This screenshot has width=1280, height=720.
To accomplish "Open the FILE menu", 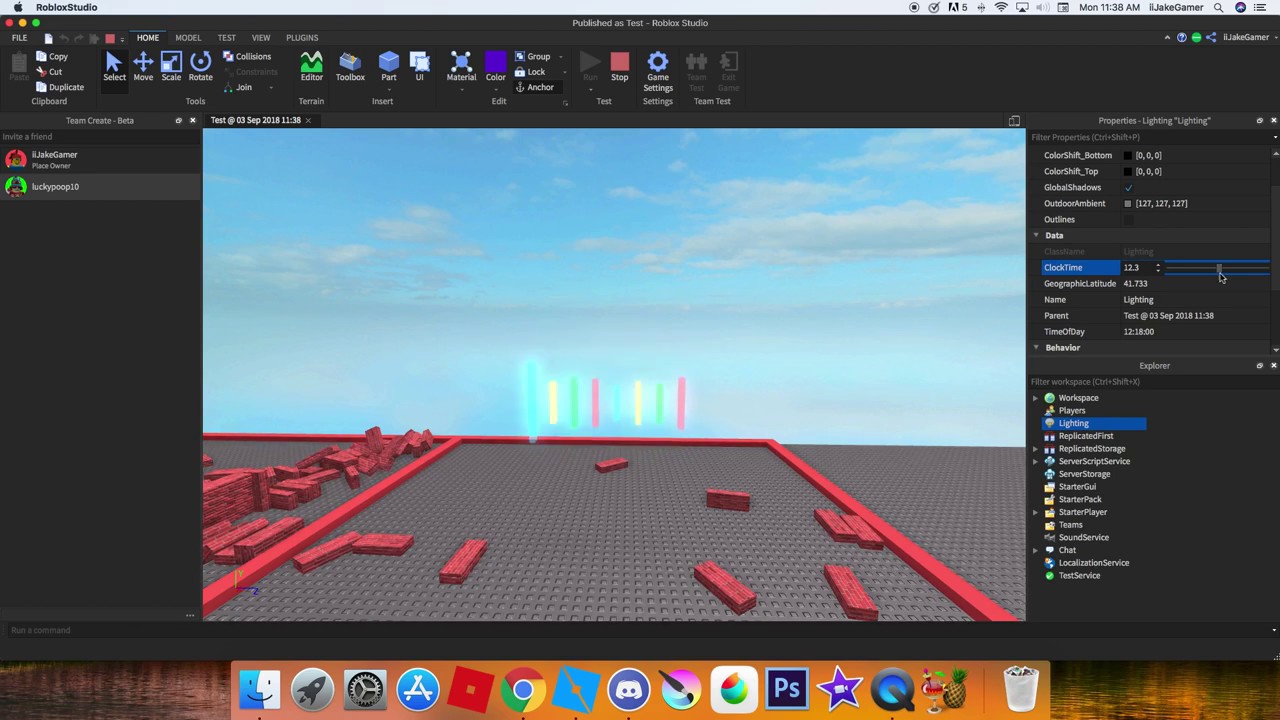I will pyautogui.click(x=19, y=38).
